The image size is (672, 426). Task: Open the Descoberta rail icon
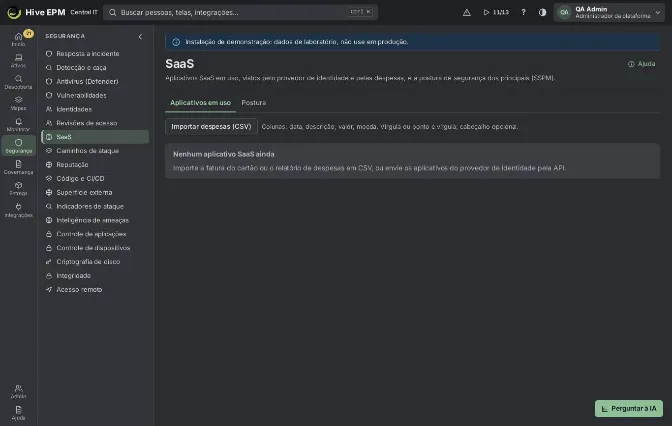point(18,82)
